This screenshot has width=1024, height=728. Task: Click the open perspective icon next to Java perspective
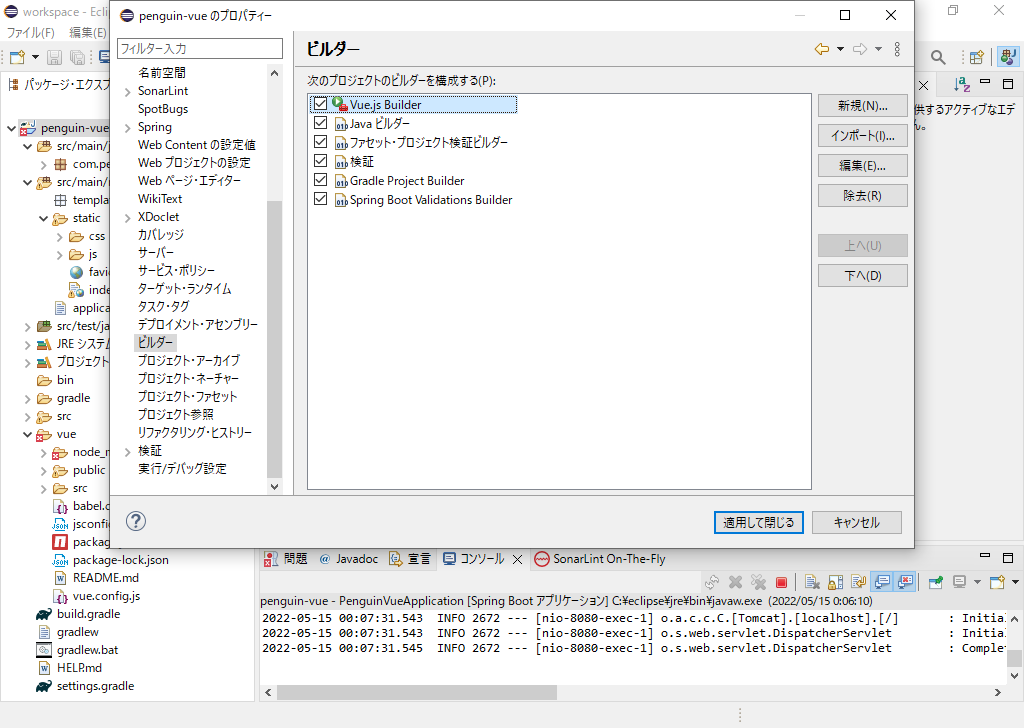(976, 57)
